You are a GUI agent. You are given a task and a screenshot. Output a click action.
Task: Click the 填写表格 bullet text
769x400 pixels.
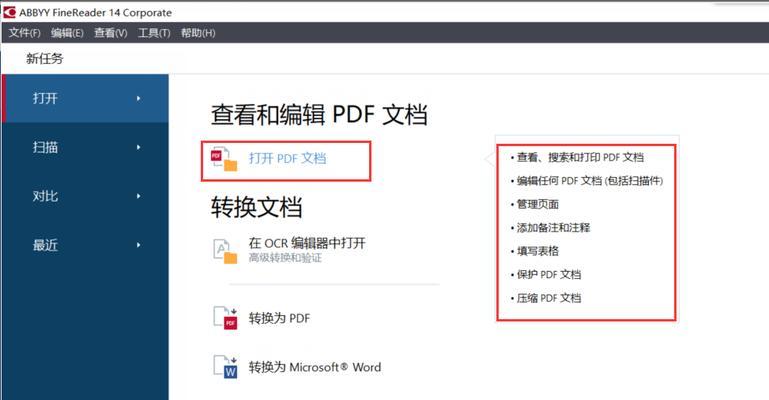[538, 251]
